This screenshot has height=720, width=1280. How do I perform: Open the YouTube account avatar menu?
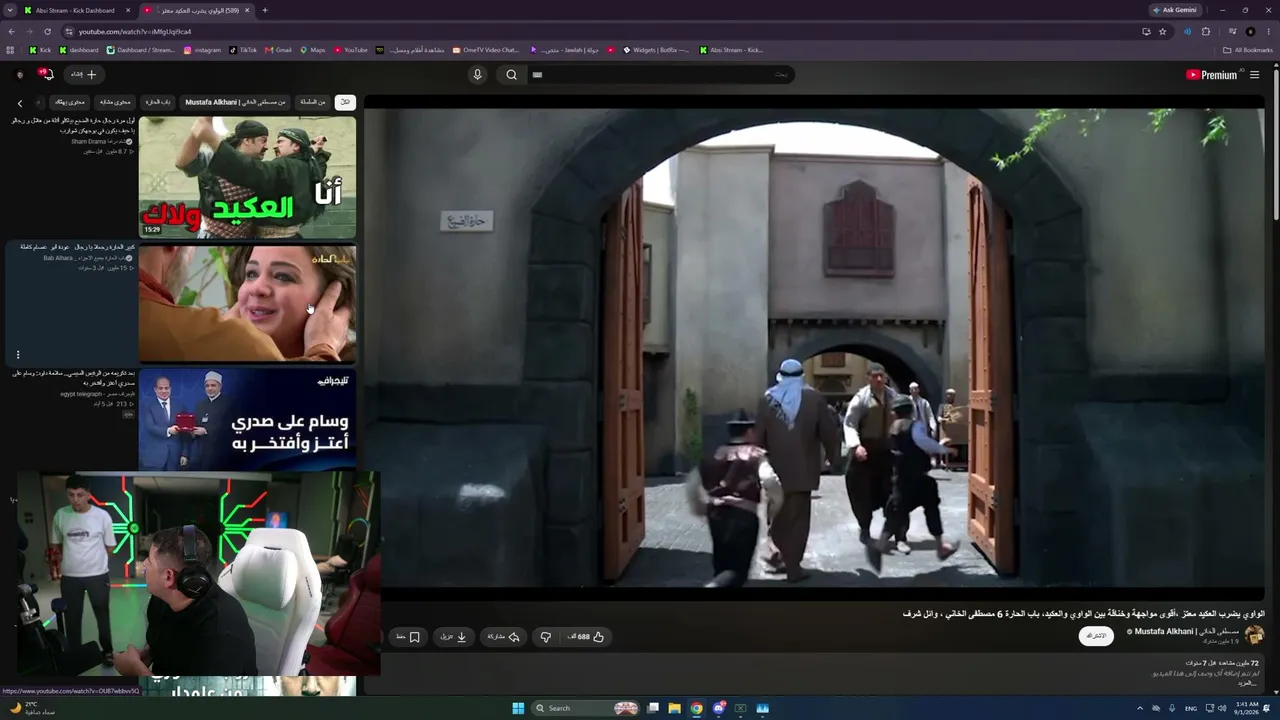coord(19,75)
